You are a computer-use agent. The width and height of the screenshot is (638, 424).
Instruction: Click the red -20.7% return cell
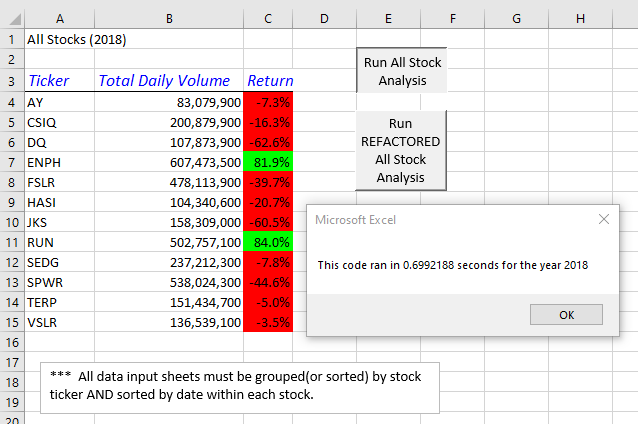click(268, 202)
